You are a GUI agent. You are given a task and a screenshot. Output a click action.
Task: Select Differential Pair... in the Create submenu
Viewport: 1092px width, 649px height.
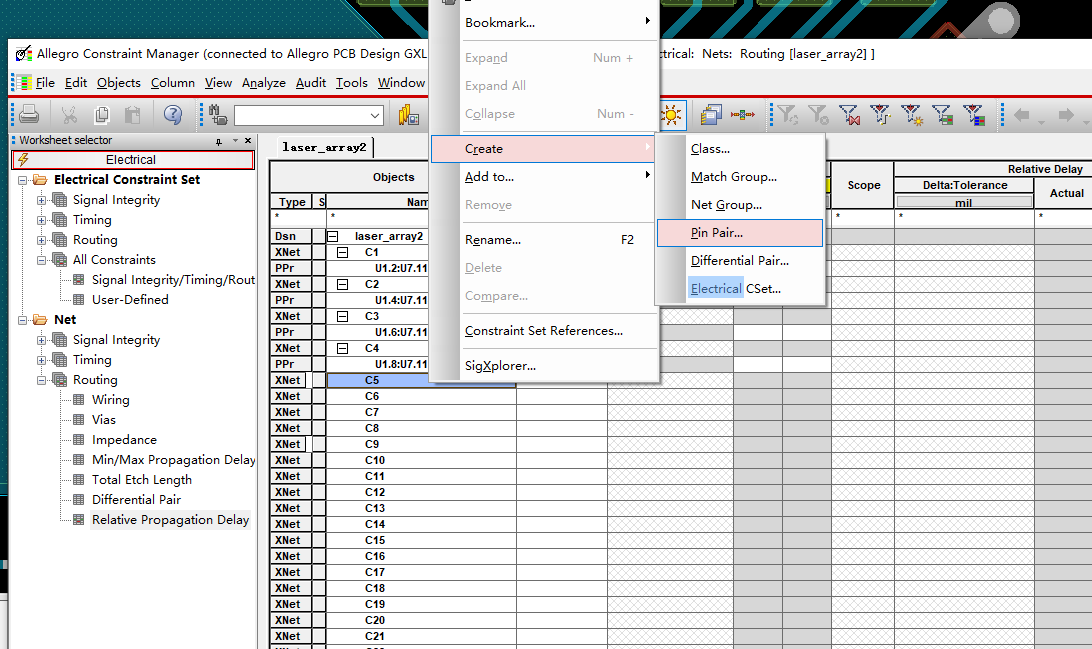(740, 261)
